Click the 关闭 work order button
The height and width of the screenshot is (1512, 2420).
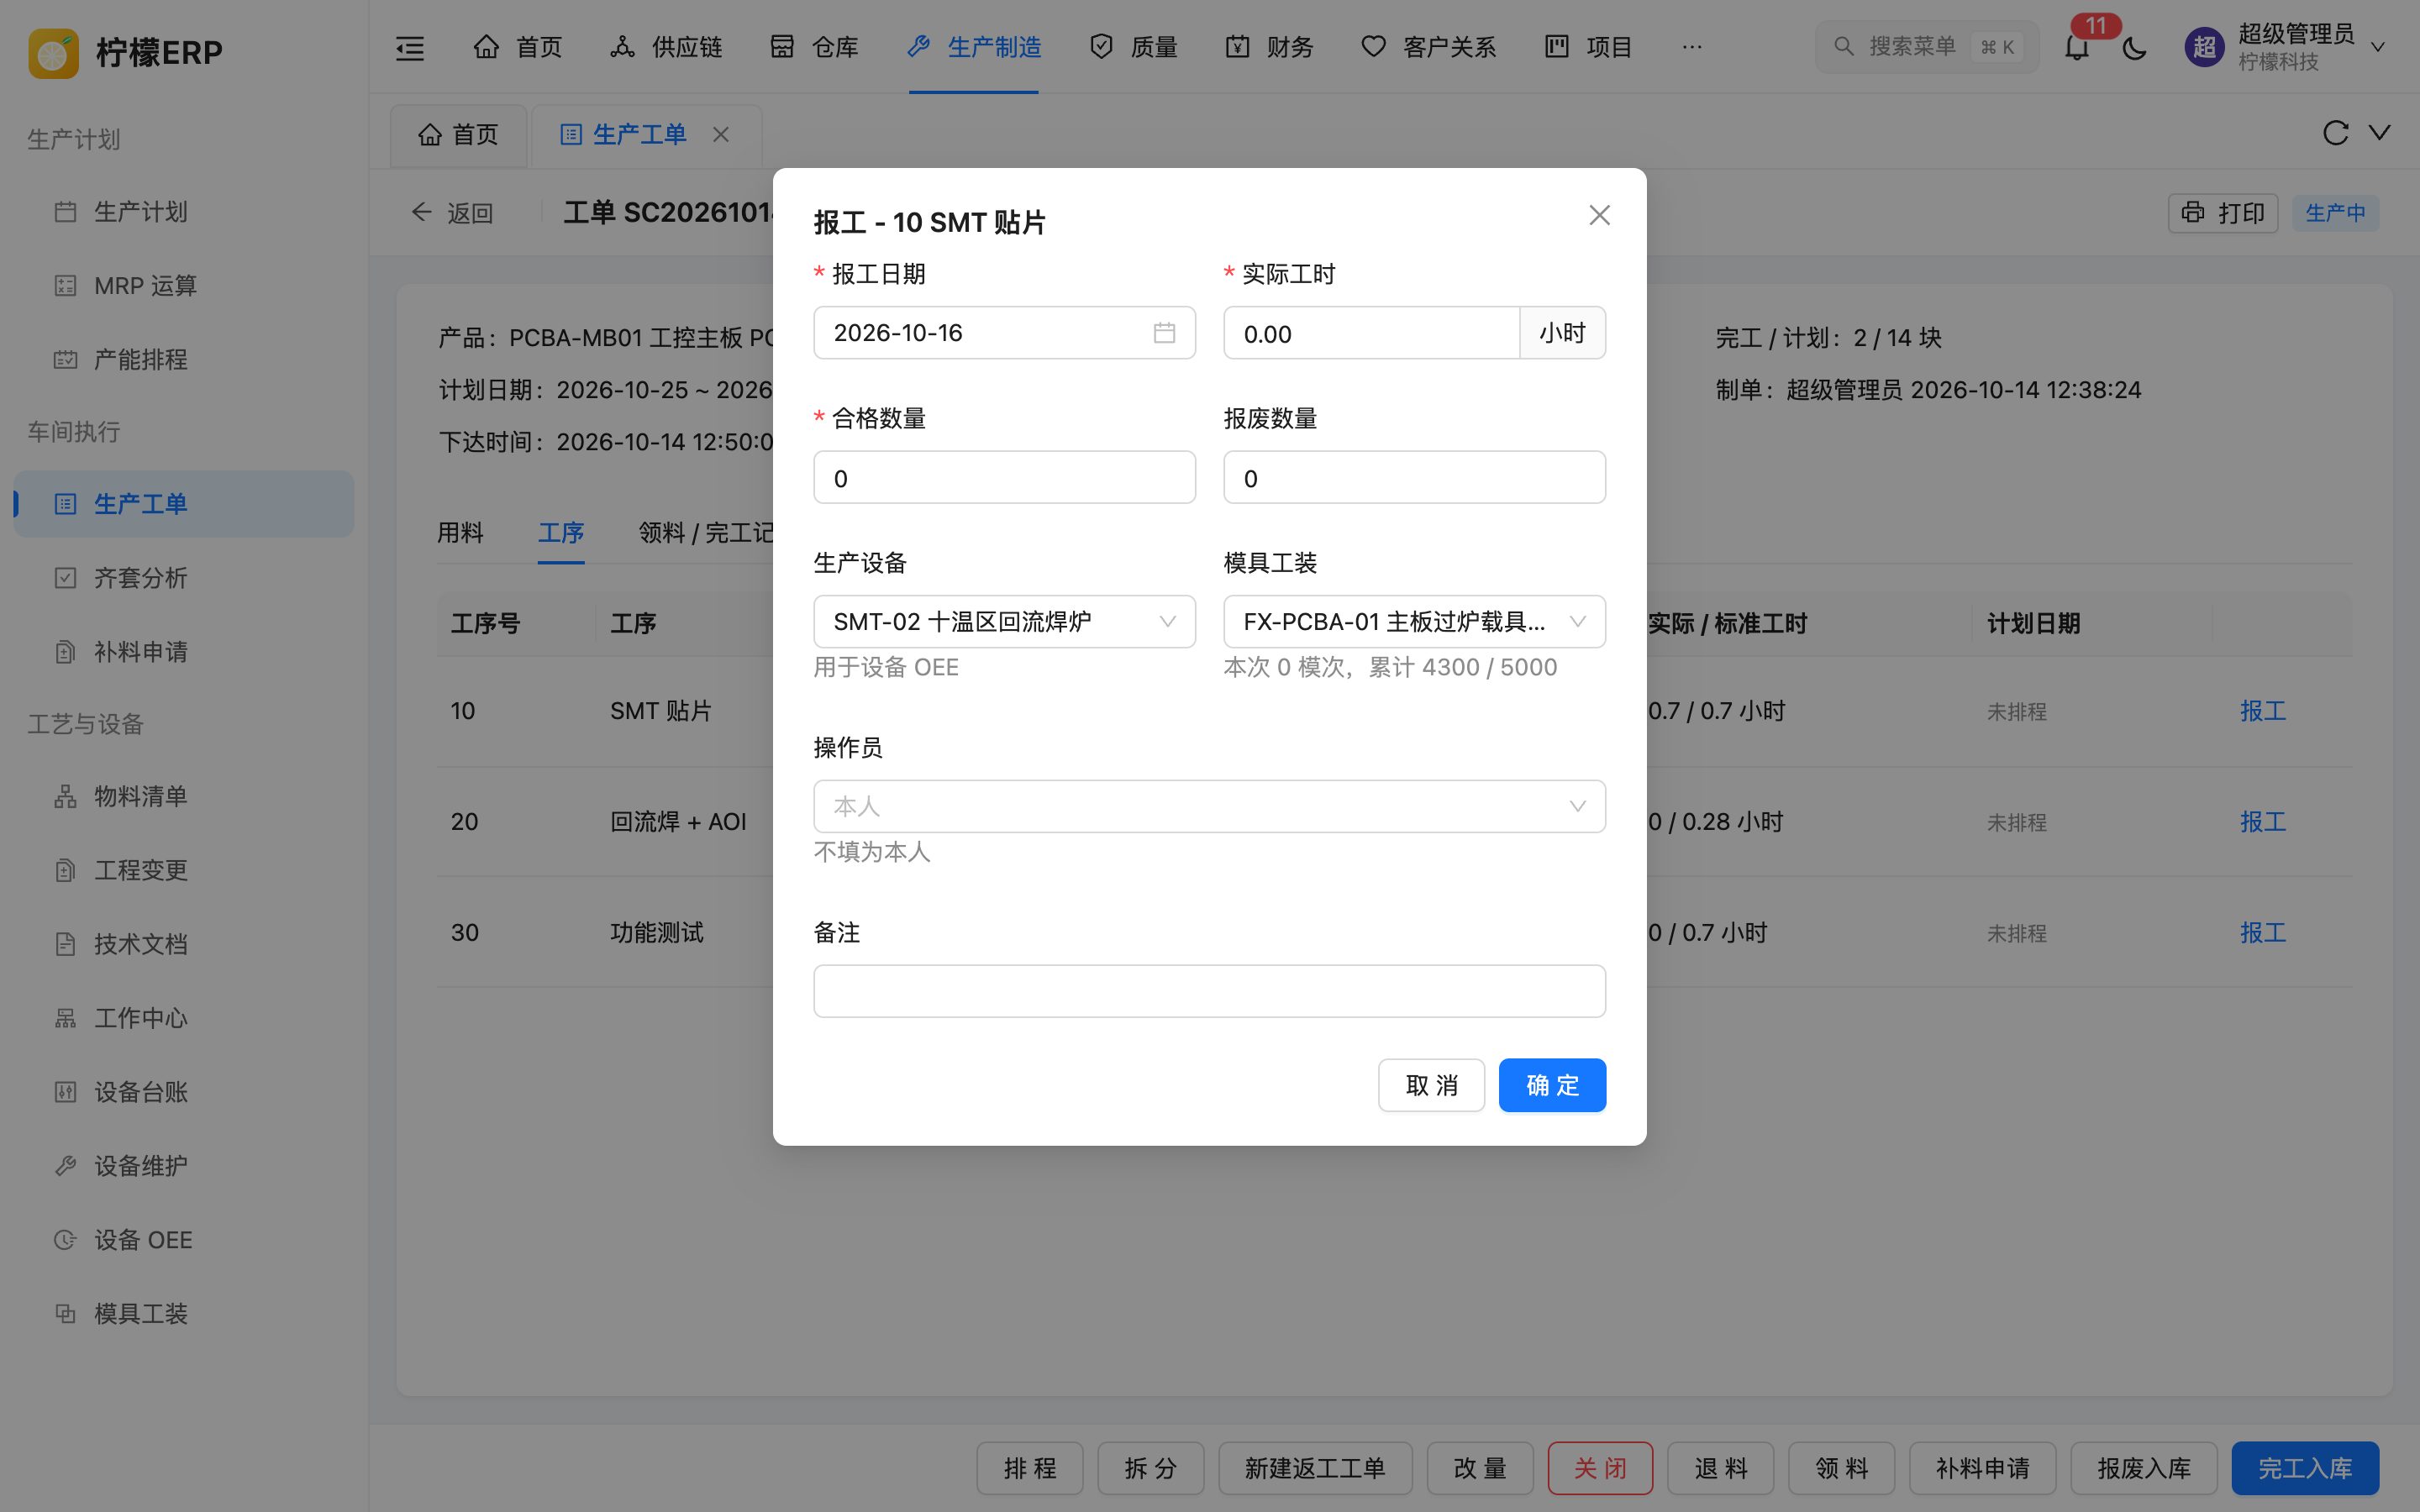pos(1599,1468)
